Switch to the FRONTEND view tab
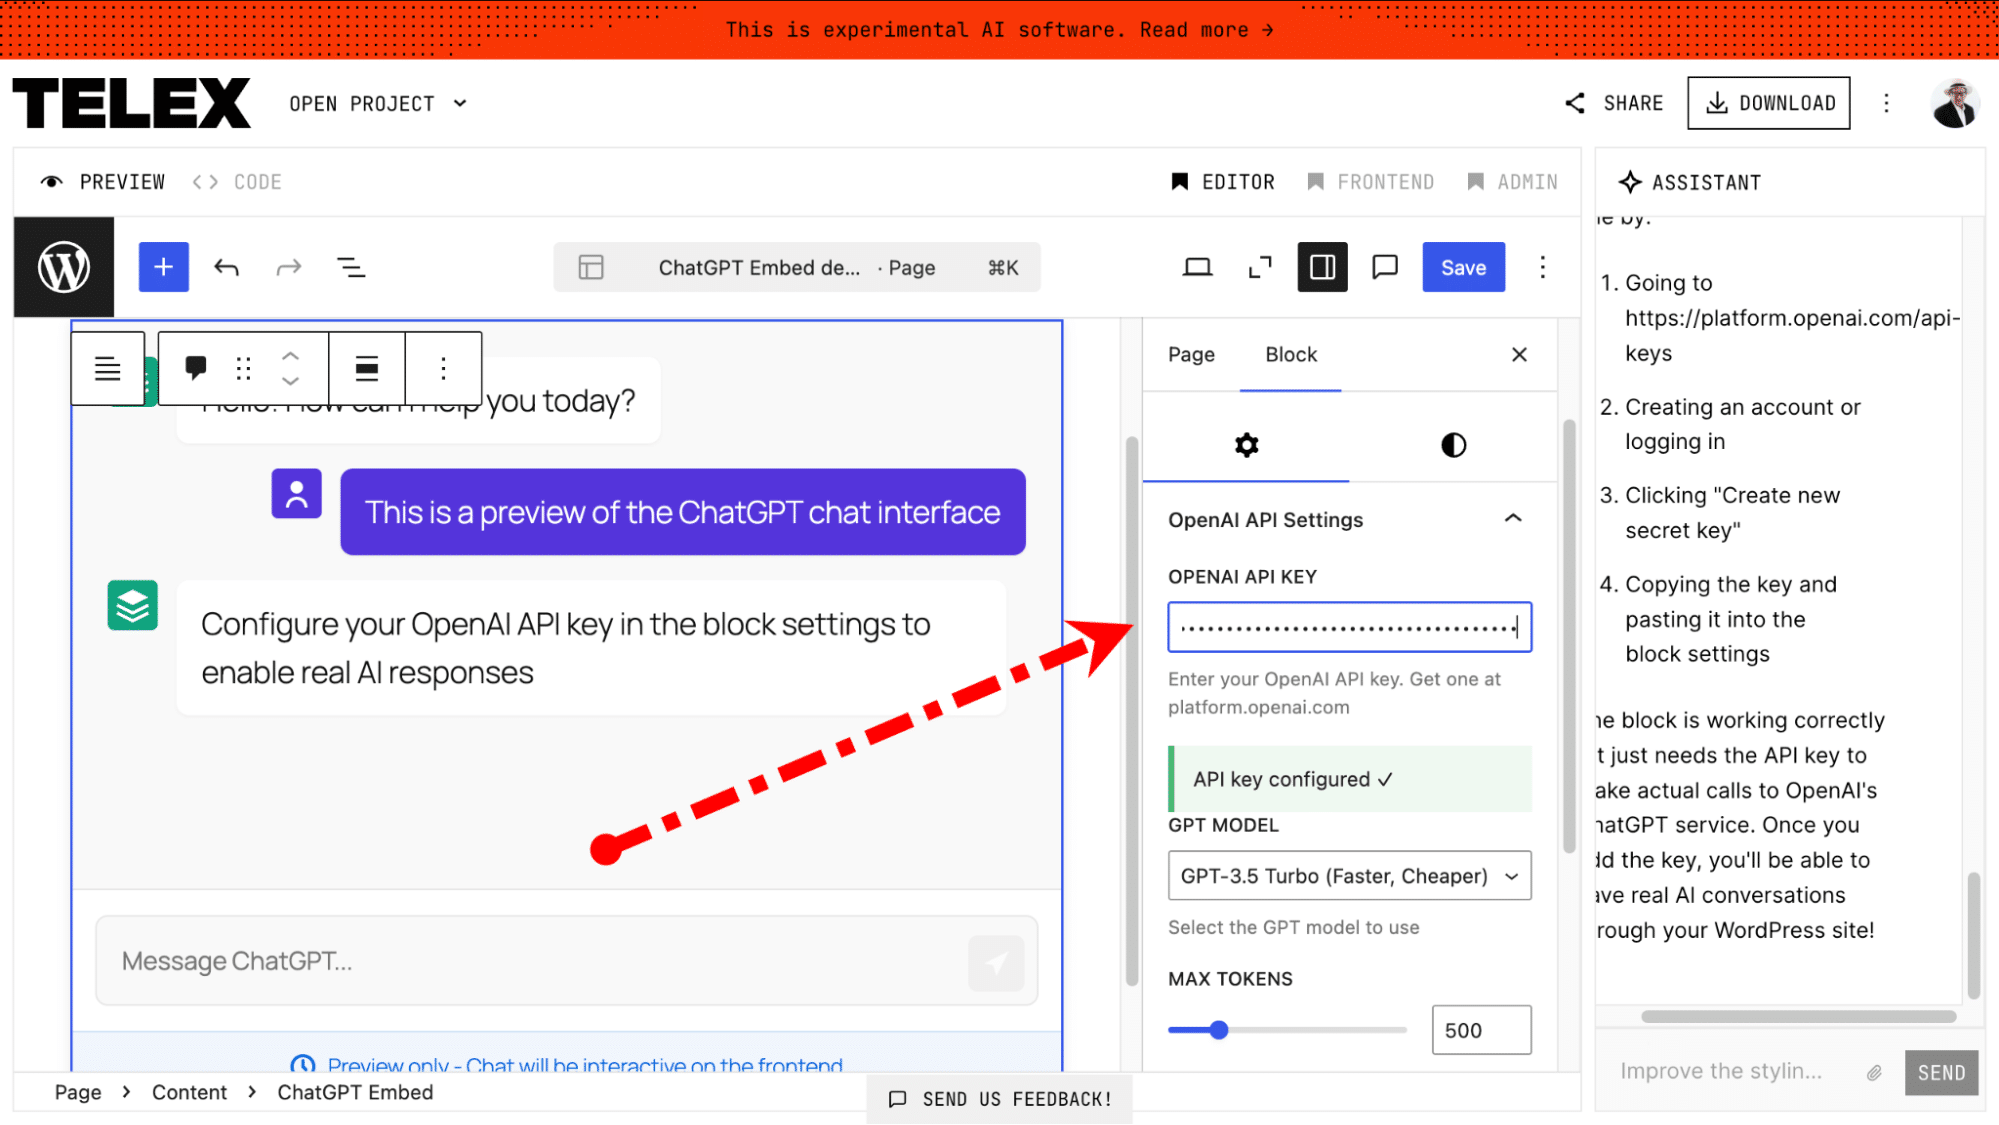Image resolution: width=1999 pixels, height=1125 pixels. click(1371, 182)
